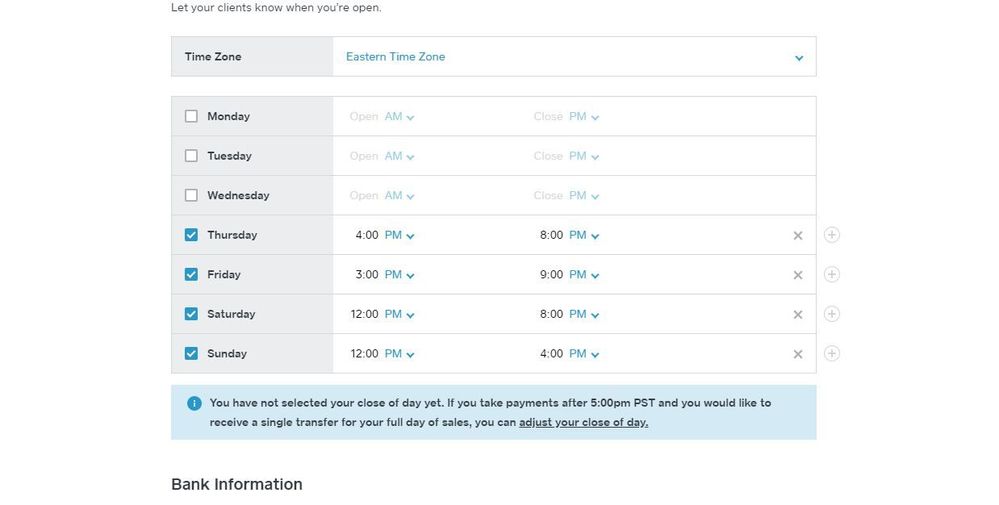Image resolution: width=999 pixels, height=505 pixels.
Task: Remove Sunday hours with the X icon
Action: (798, 354)
